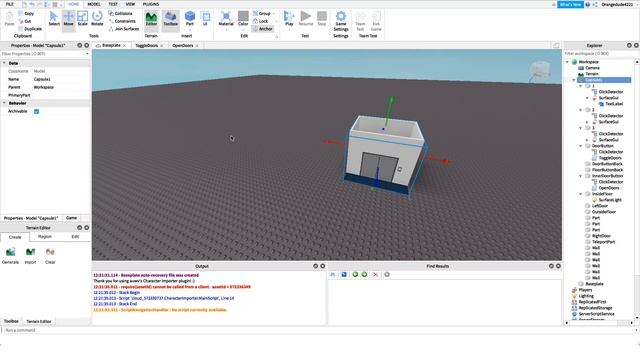The height and width of the screenshot is (360, 640).
Task: Select the Baseplate item in Explorer
Action: [594, 284]
